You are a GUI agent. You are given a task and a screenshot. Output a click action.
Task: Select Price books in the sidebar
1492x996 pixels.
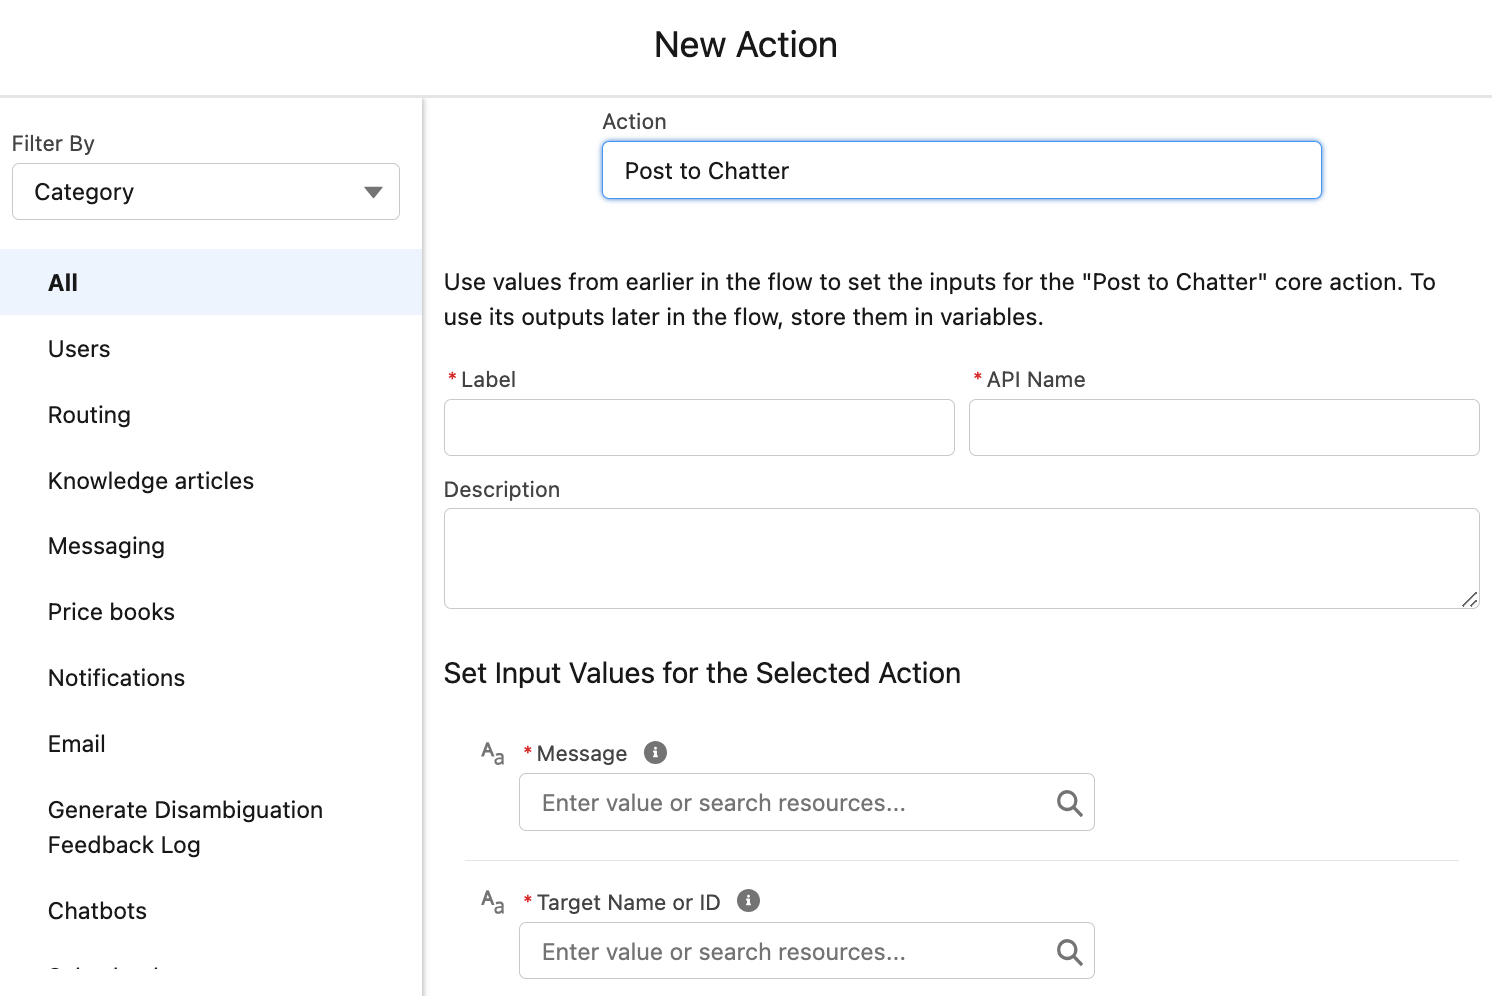(x=111, y=611)
